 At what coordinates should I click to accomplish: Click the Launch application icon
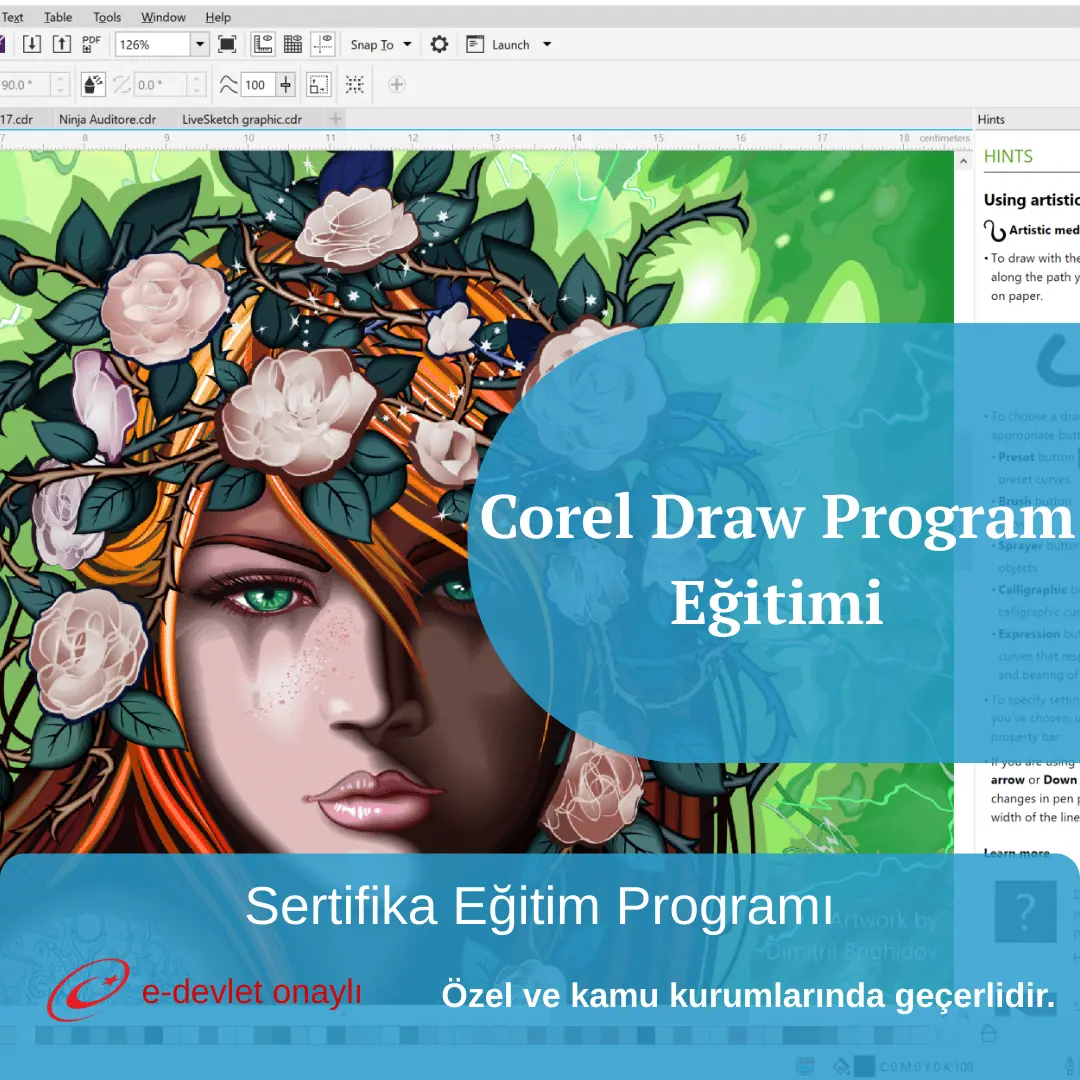475,45
